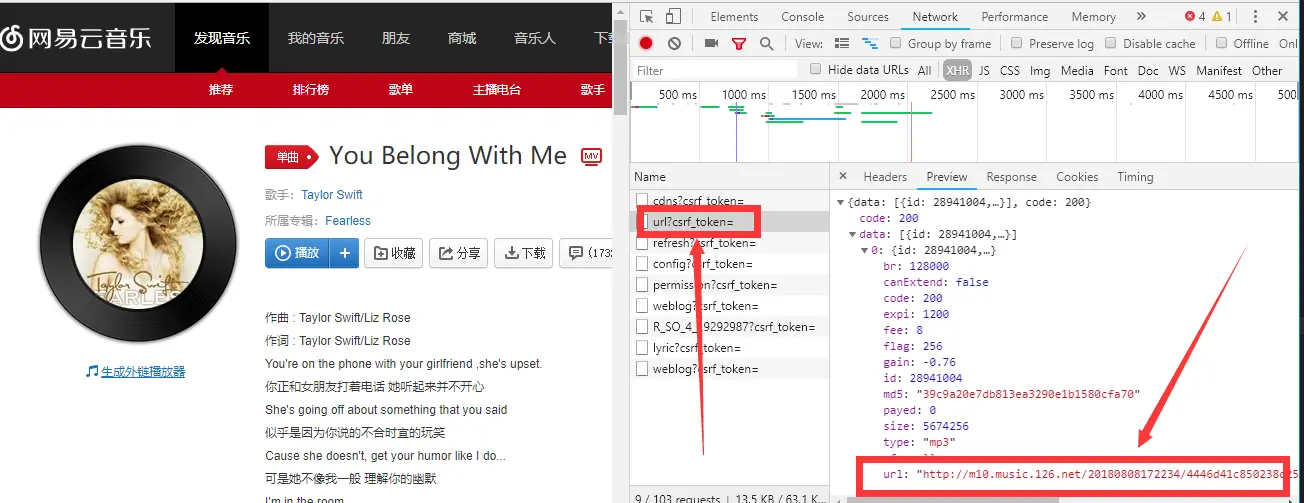
Task: Collapse the data array triangle
Action: (852, 234)
